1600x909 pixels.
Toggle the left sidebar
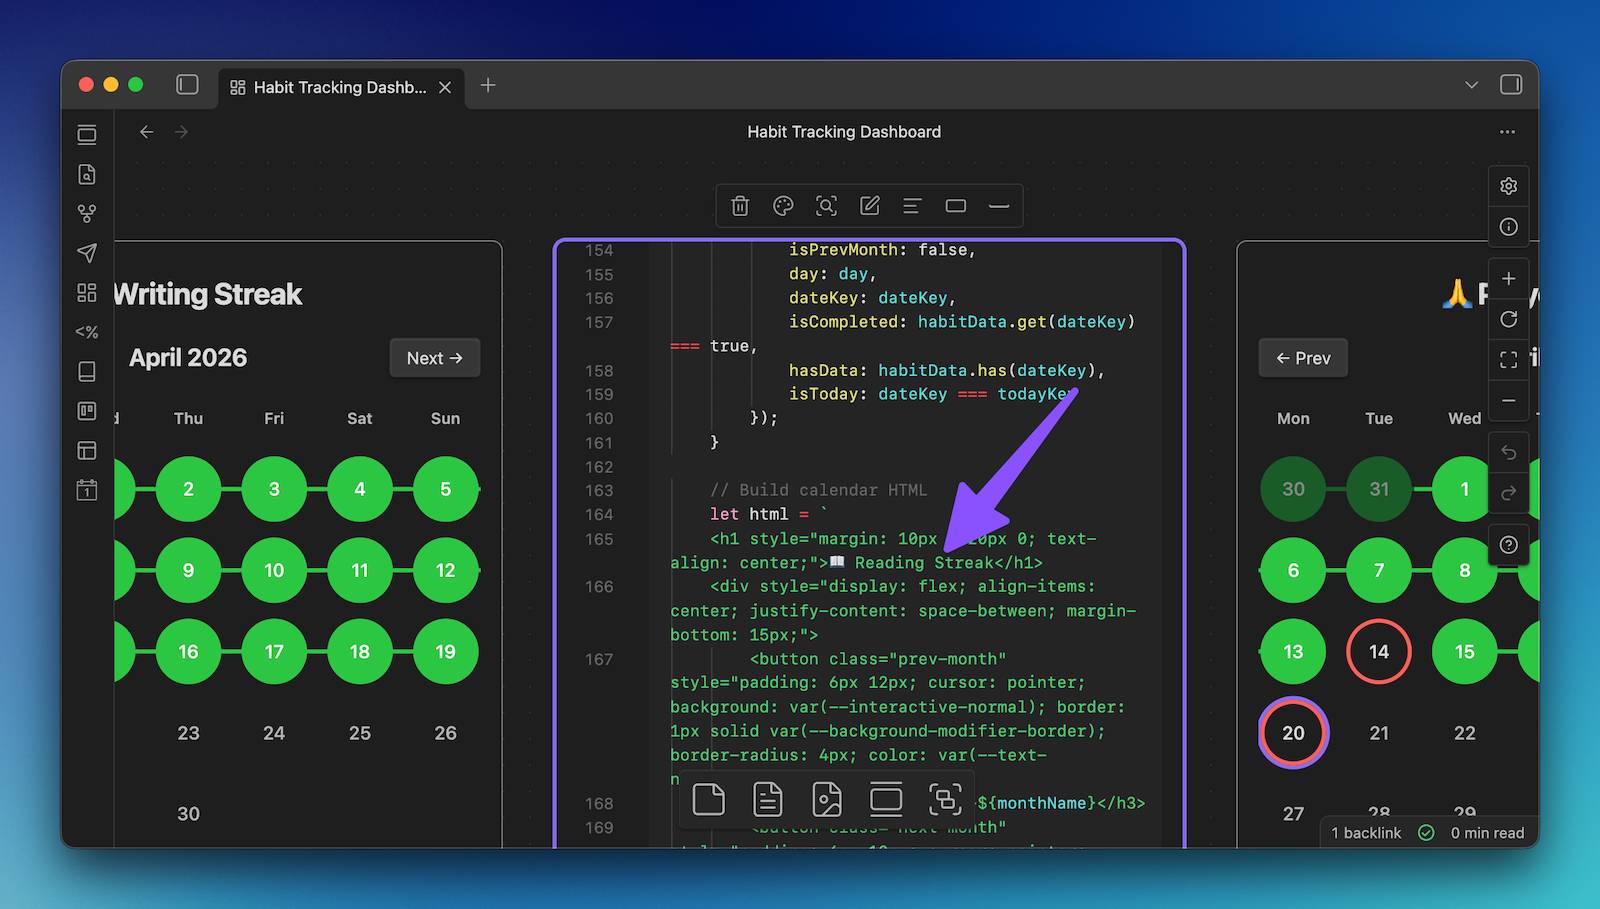[x=187, y=85]
